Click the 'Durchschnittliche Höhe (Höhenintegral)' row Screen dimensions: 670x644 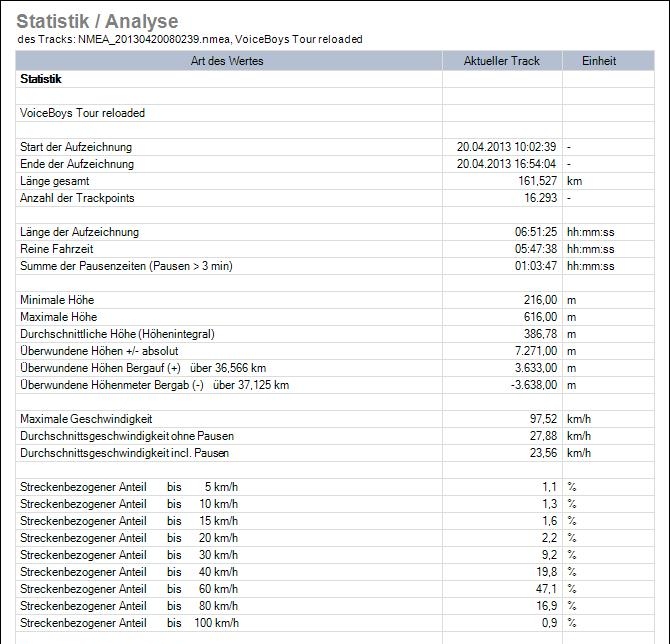(x=117, y=334)
